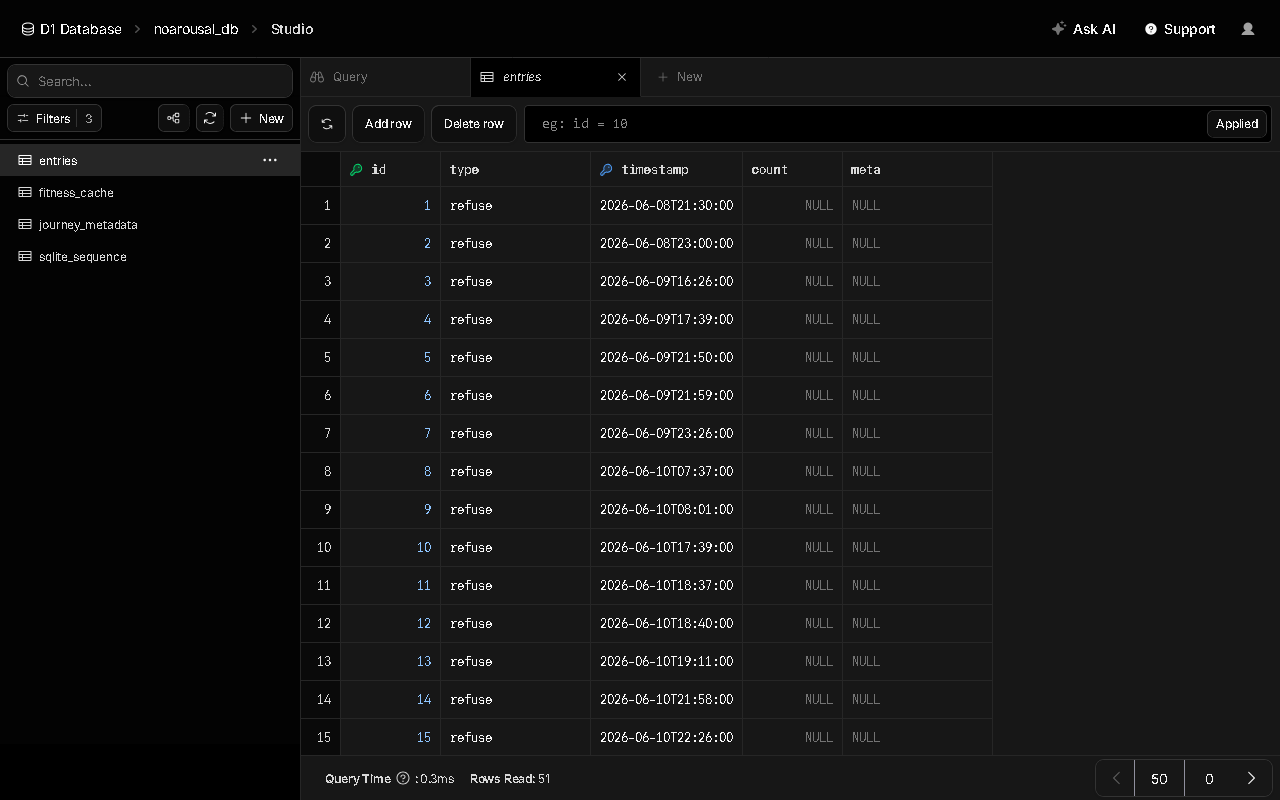
Task: Select the entries table in sidebar
Action: 150,160
